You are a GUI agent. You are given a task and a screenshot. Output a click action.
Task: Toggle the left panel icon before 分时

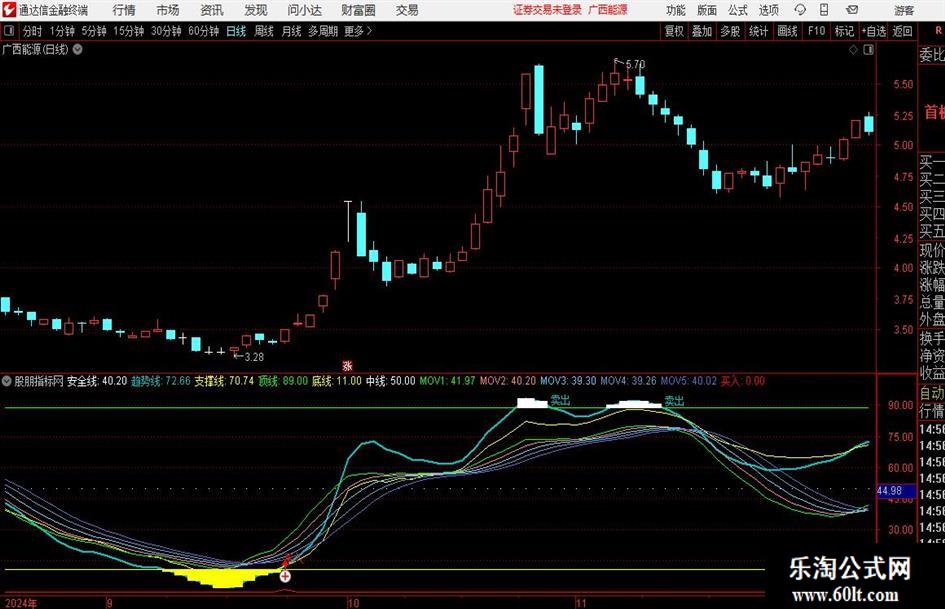pos(8,31)
